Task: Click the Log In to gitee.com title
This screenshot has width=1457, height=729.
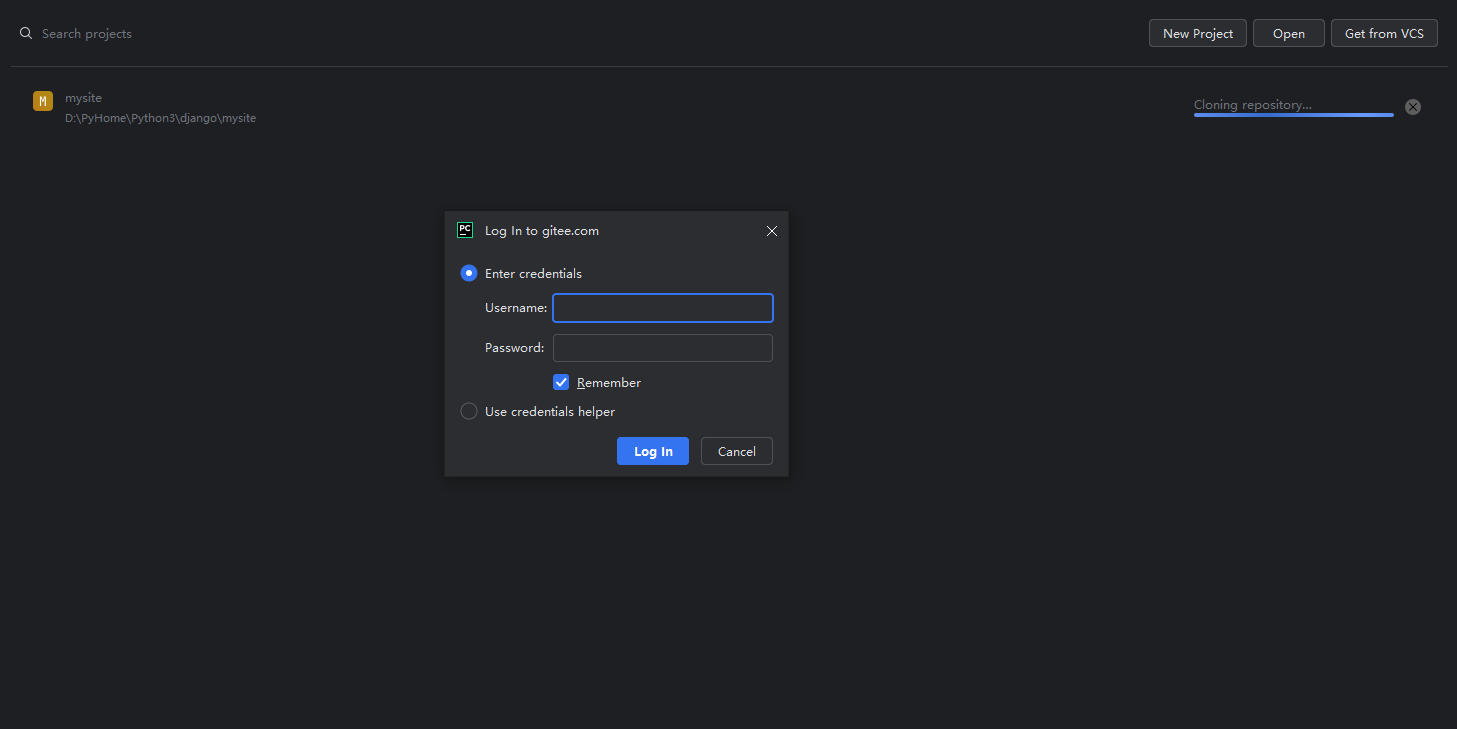Action: [542, 231]
